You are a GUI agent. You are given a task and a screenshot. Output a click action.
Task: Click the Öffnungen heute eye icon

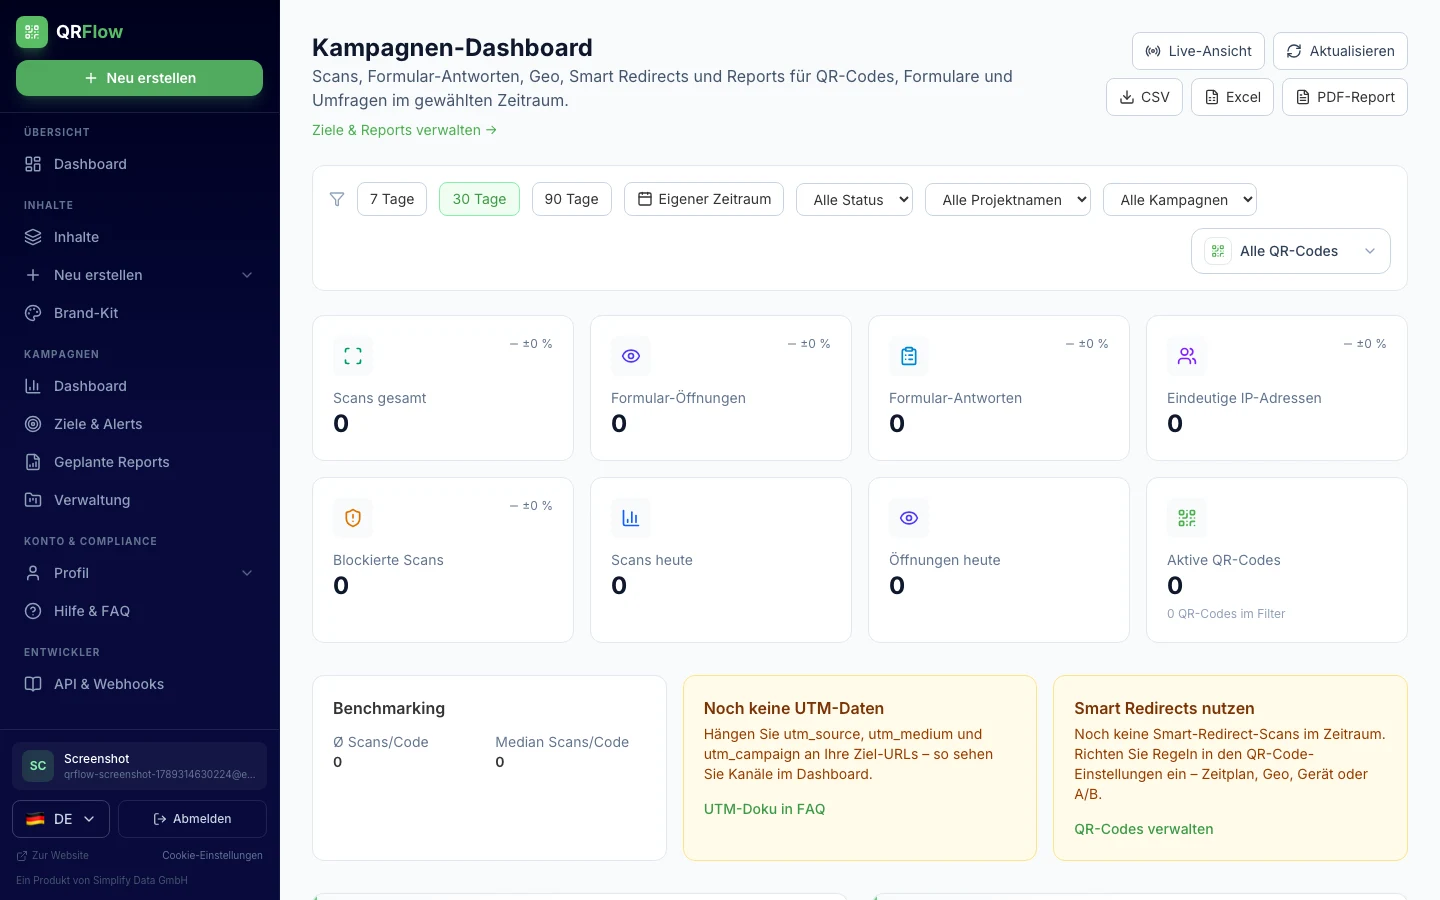coord(909,518)
